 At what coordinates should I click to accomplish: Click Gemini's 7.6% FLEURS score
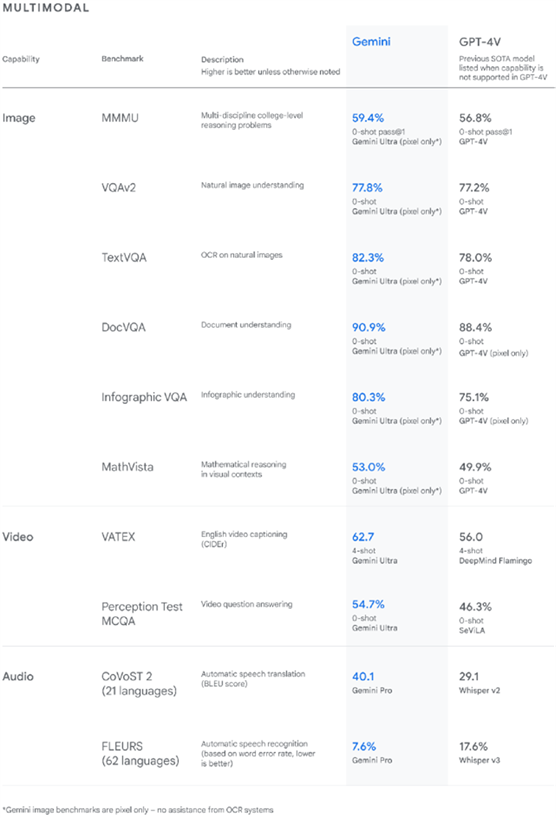point(364,747)
